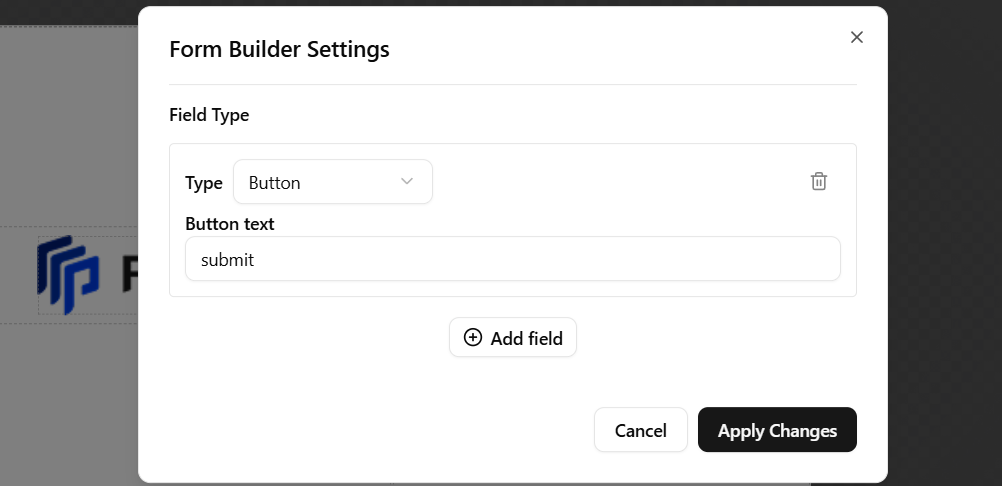This screenshot has height=486, width=1002.
Task: Click the Button text label
Action: pyautogui.click(x=229, y=224)
